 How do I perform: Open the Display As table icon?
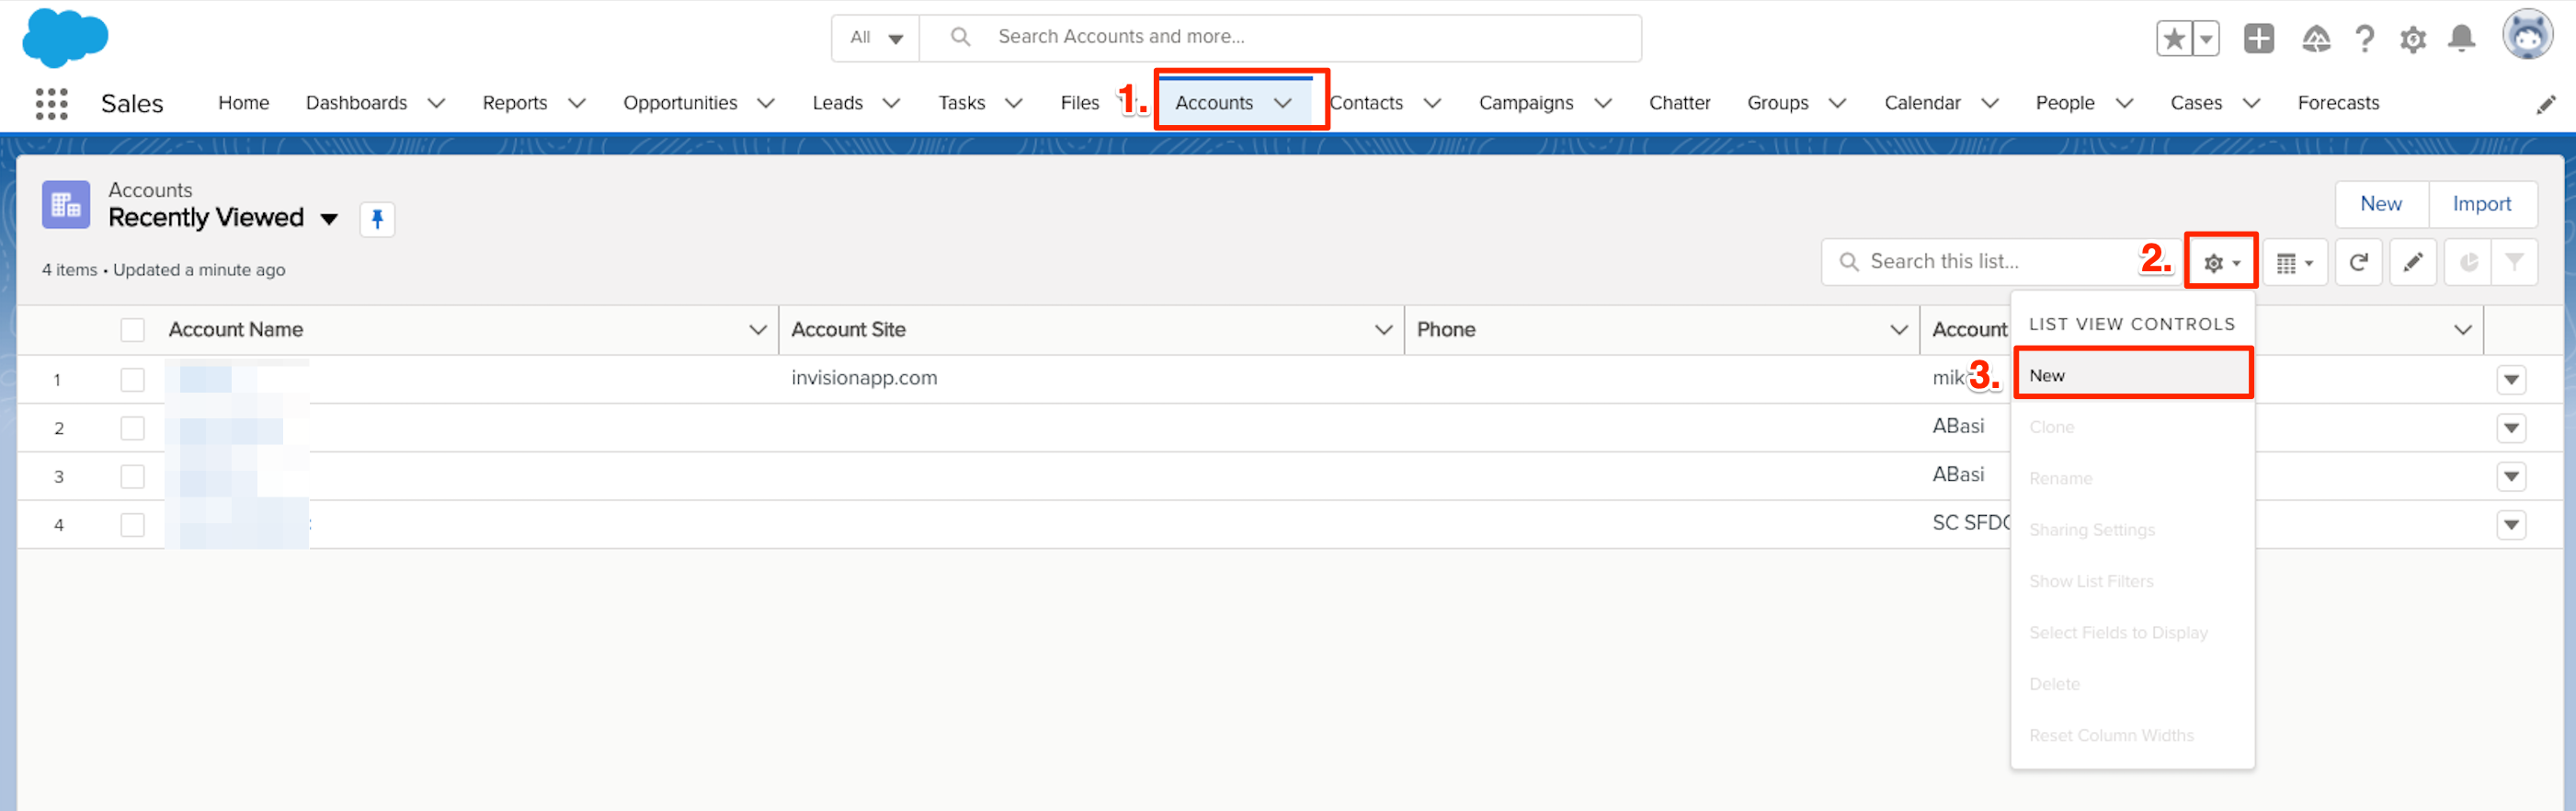coord(2294,263)
